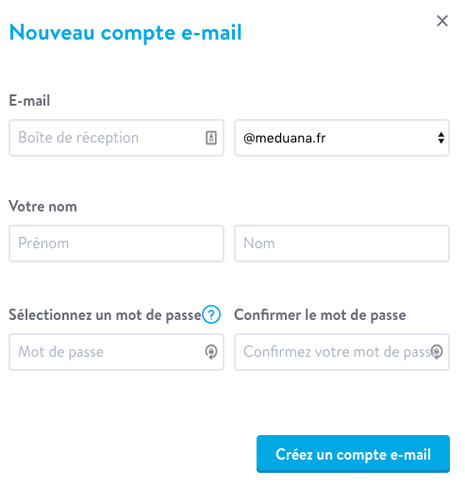This screenshot has height=487, width=465.
Task: Click into the Nom text field
Action: tap(342, 243)
